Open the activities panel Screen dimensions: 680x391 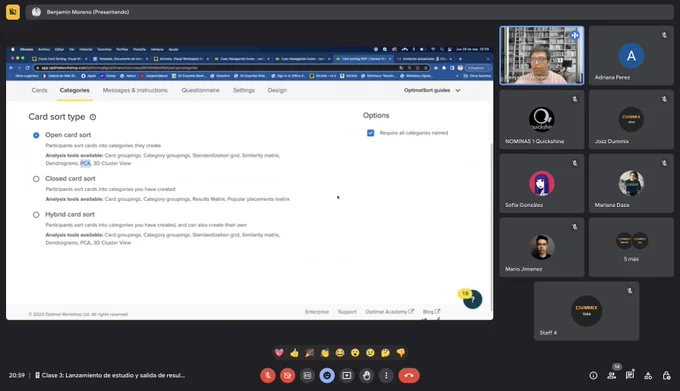point(648,376)
